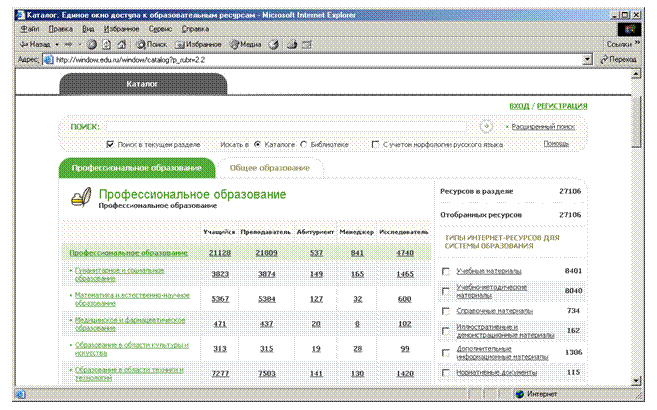Enable С учетом морфологии русского языка

click(x=375, y=144)
